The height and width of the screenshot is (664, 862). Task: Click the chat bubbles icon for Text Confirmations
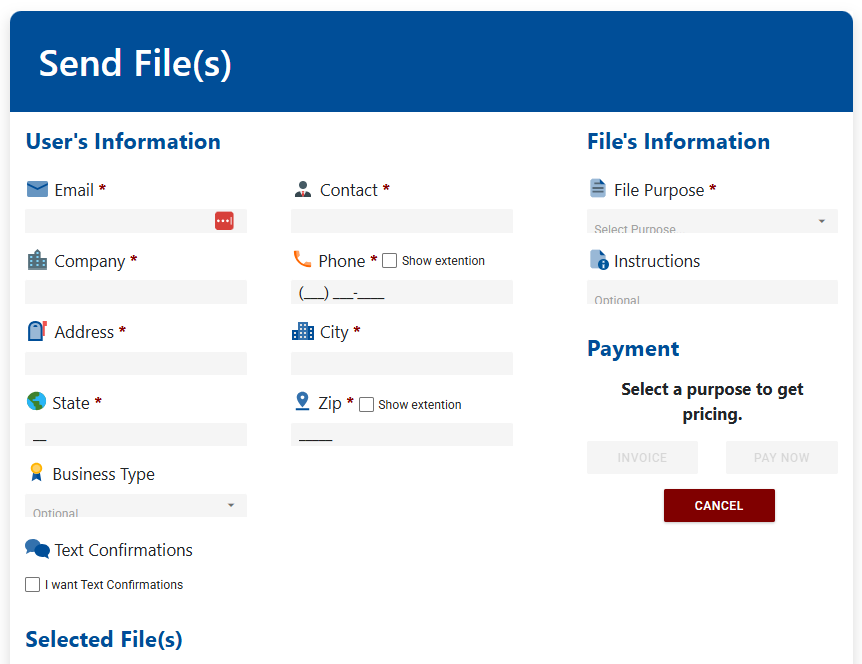pyautogui.click(x=36, y=549)
